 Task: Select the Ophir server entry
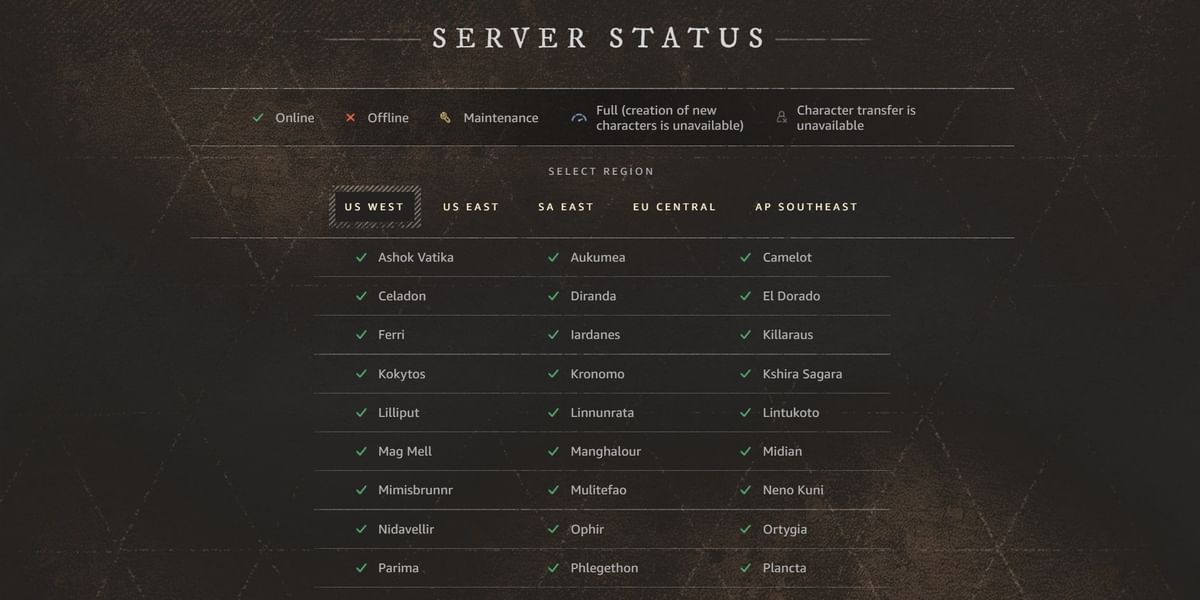588,529
